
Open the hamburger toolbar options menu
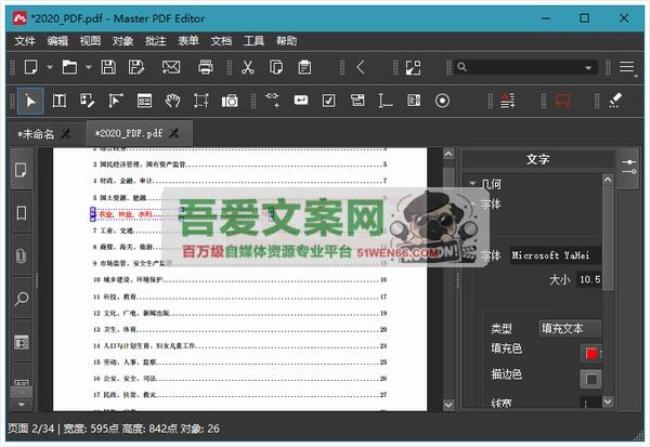point(627,67)
